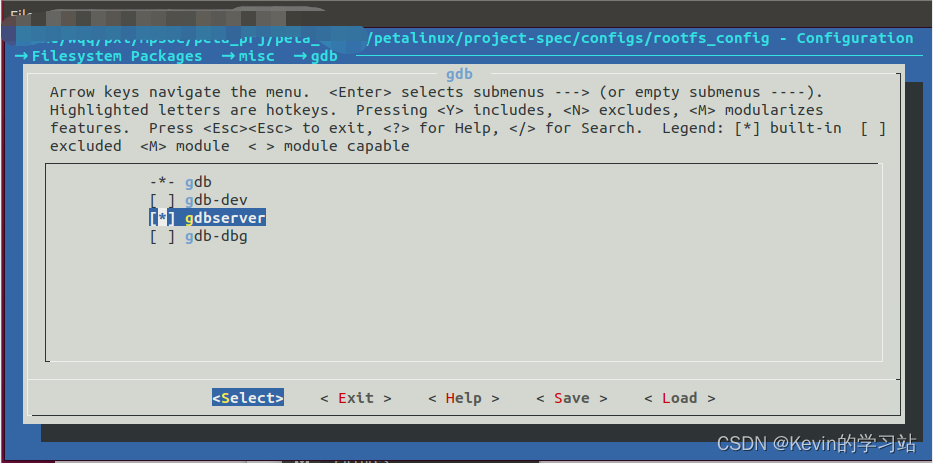Click the misc breadcrumb

click(x=256, y=56)
